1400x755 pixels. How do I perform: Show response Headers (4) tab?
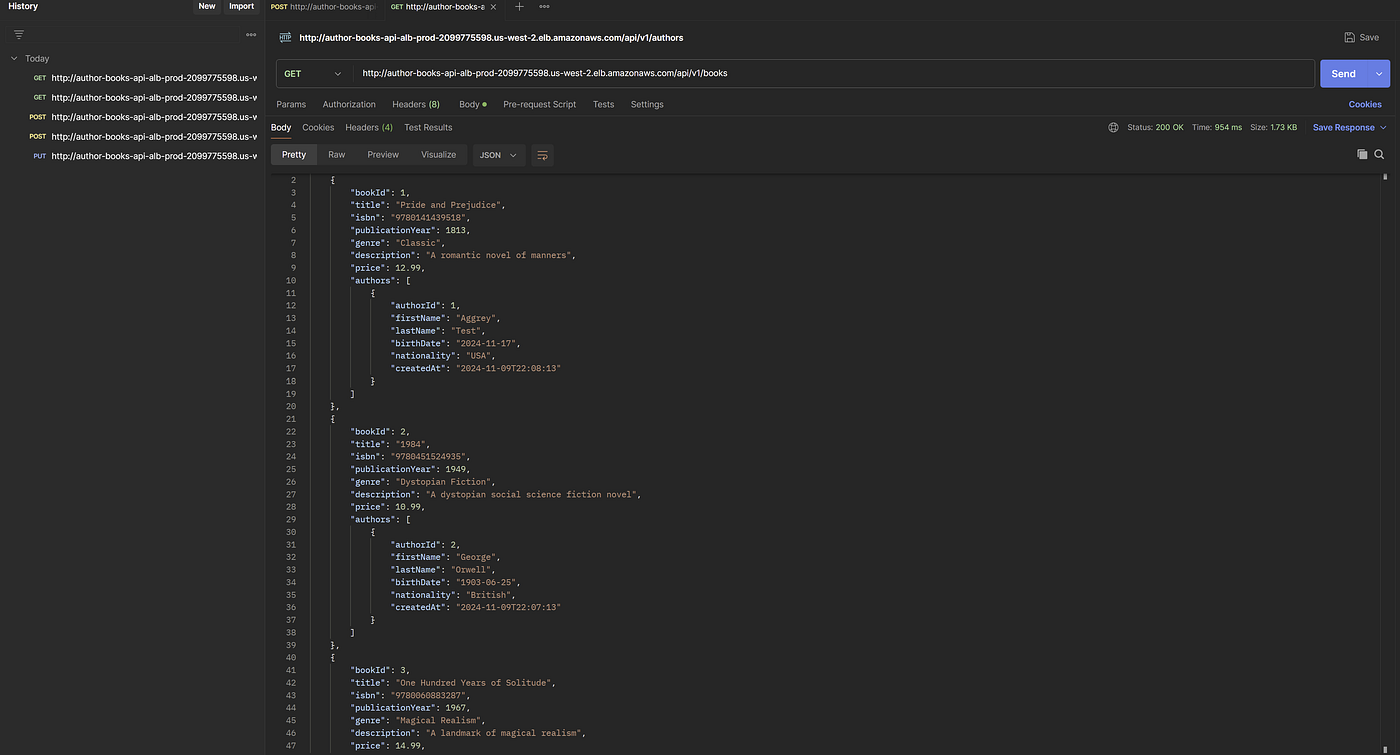coord(369,128)
